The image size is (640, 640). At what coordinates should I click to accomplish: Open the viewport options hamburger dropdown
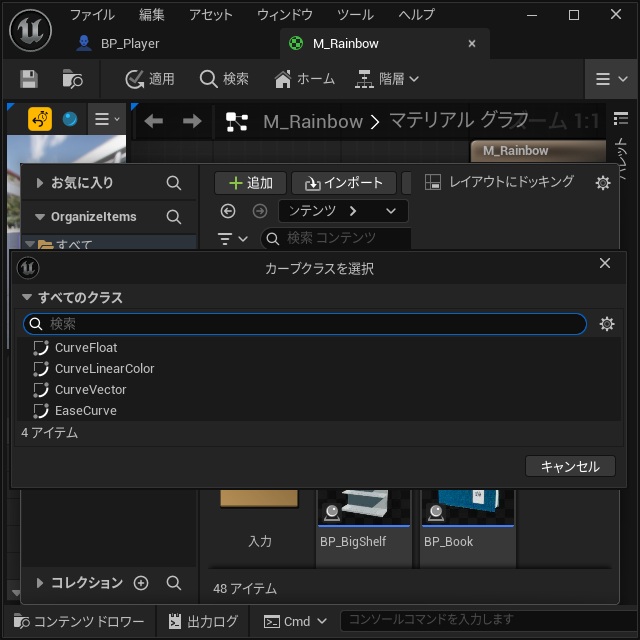click(107, 119)
